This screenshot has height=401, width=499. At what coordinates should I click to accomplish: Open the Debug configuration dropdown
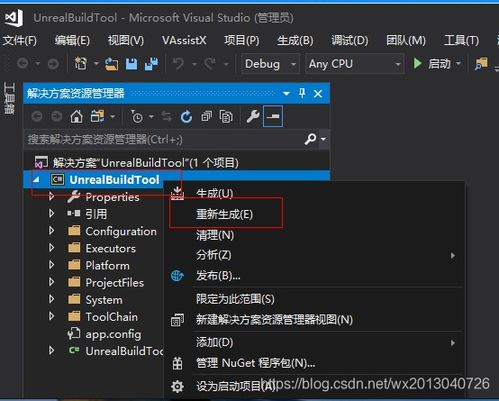coord(270,64)
